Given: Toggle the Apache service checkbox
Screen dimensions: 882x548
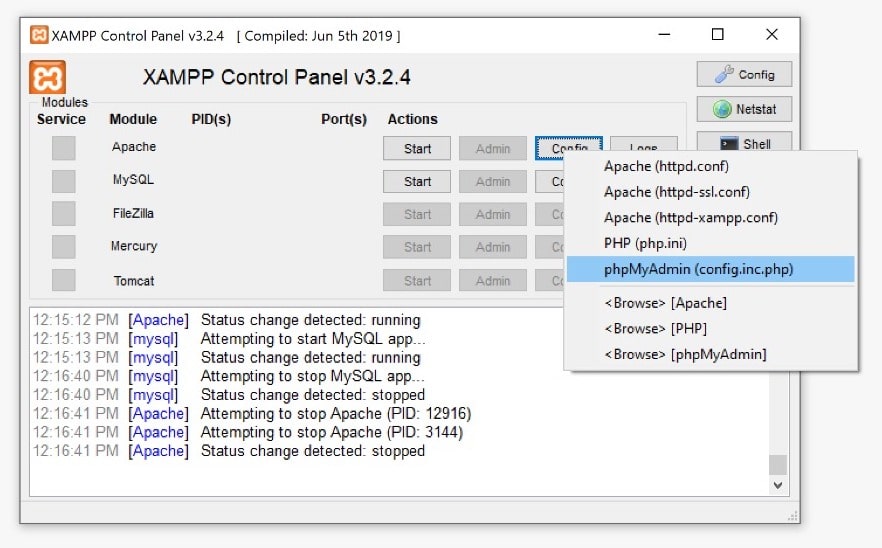Looking at the screenshot, I should pyautogui.click(x=64, y=149).
